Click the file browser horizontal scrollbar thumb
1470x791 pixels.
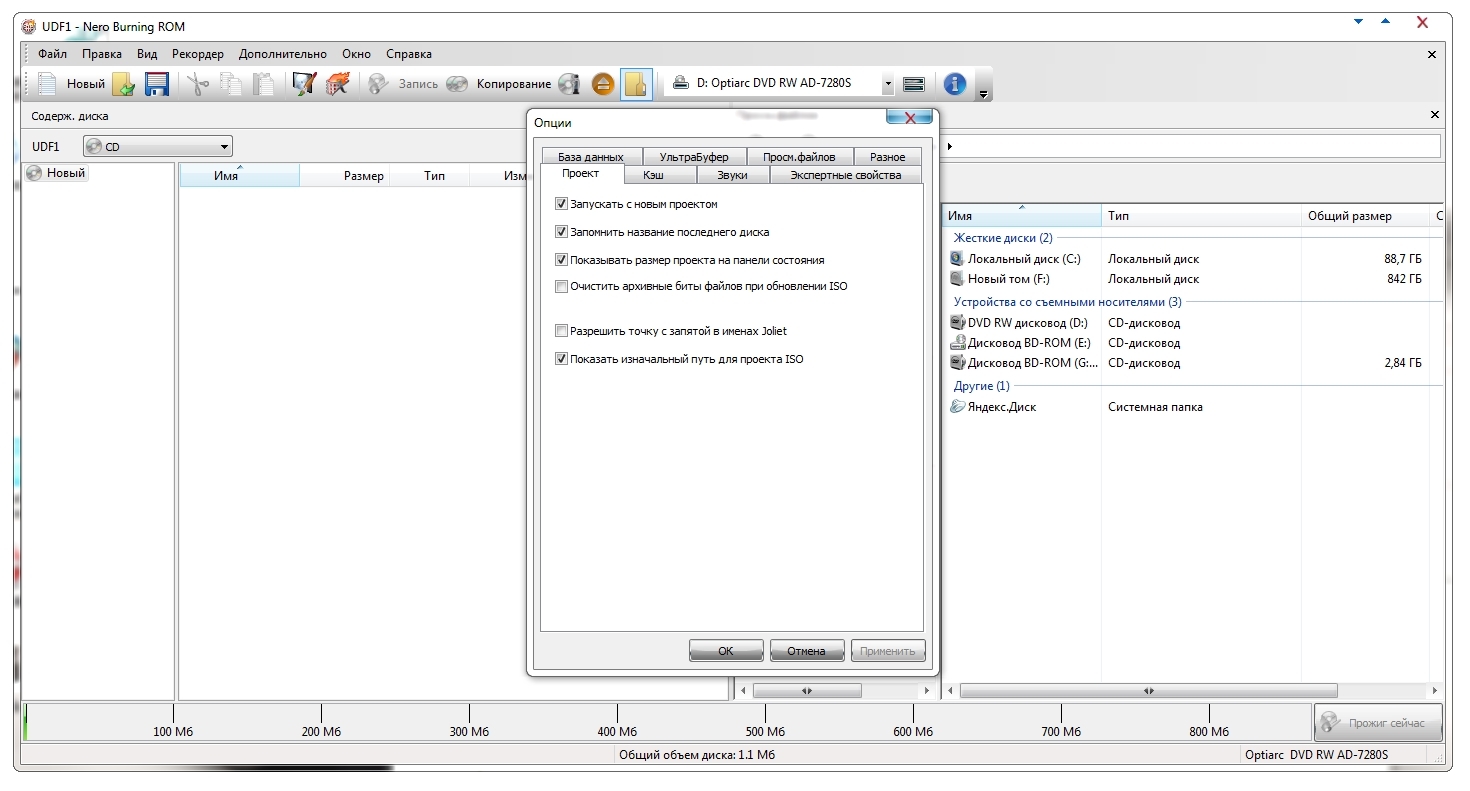pos(1148,690)
